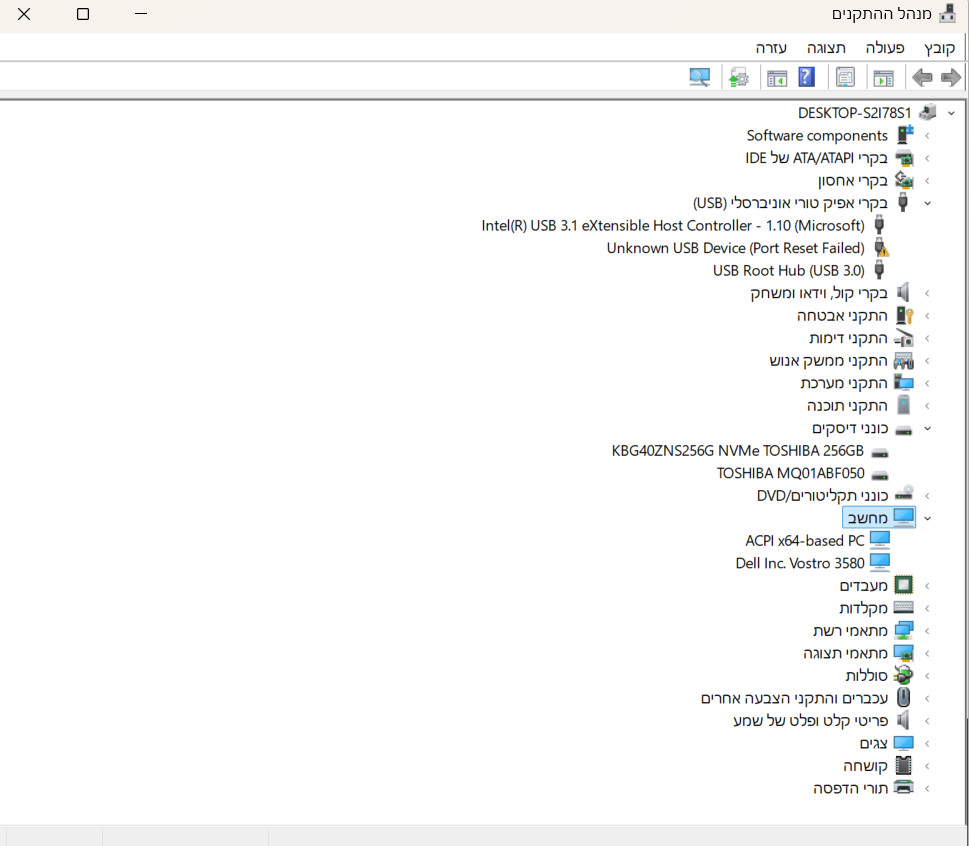Click Scan for hardware changes toolbar icon
Image resolution: width=969 pixels, height=846 pixels.
(x=700, y=77)
